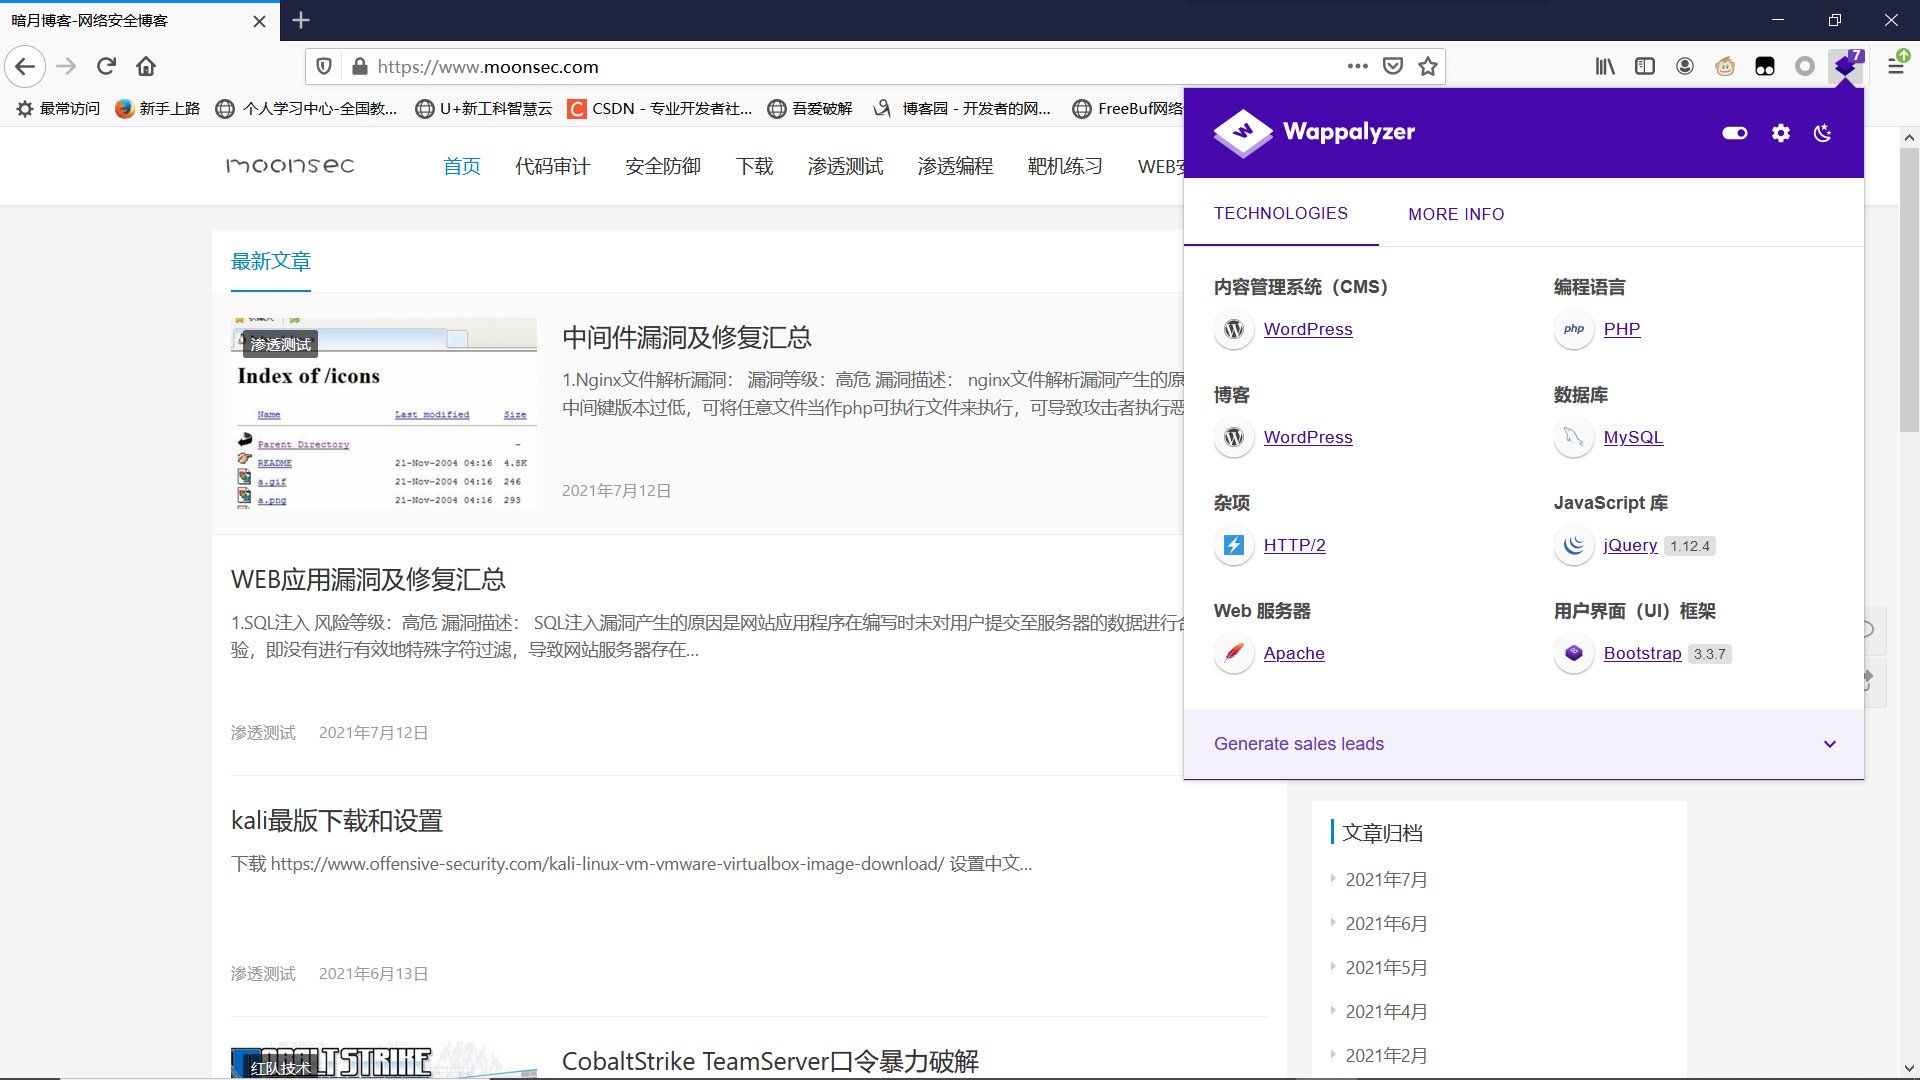Click the moonsec site logo

(x=290, y=166)
